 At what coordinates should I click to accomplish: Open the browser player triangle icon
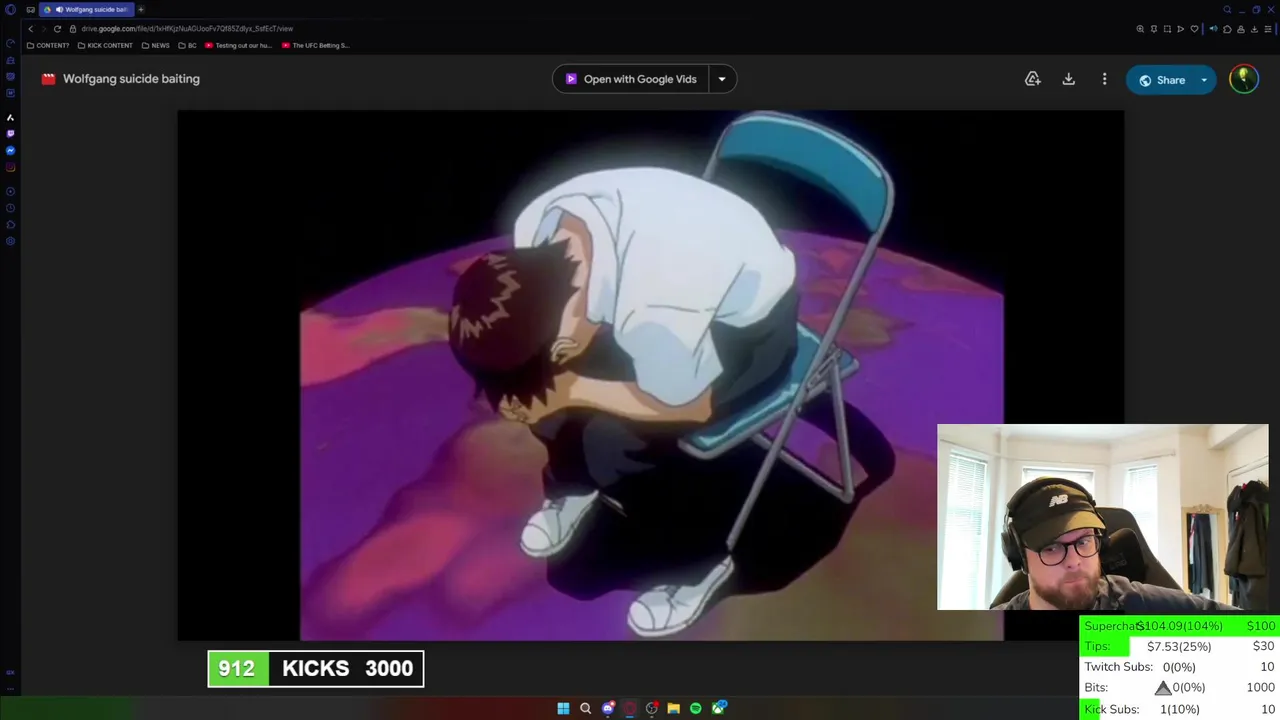tap(1180, 29)
